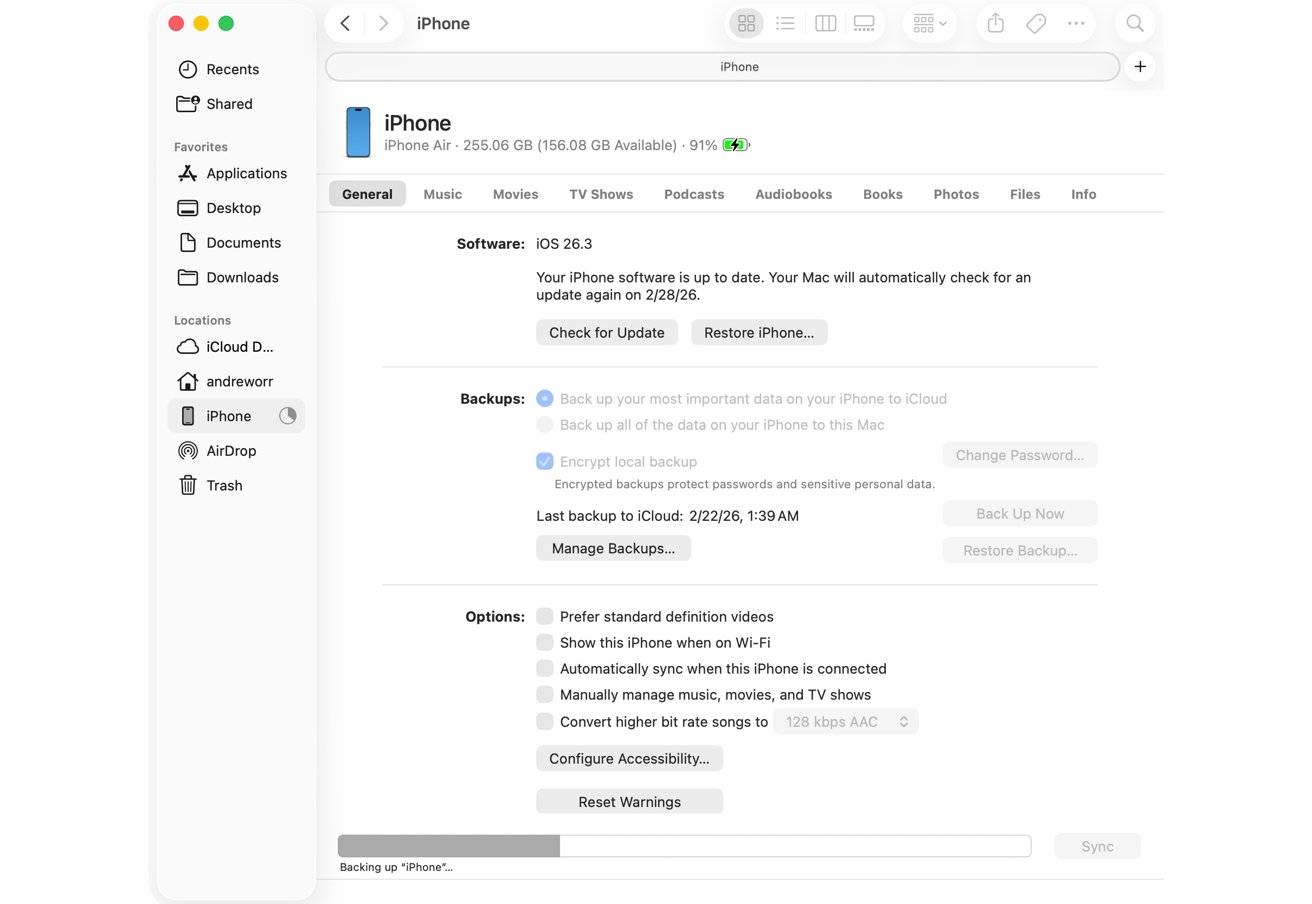Open the 128 kbps AAC bitrate dropdown
The image size is (1312, 904).
tap(846, 722)
